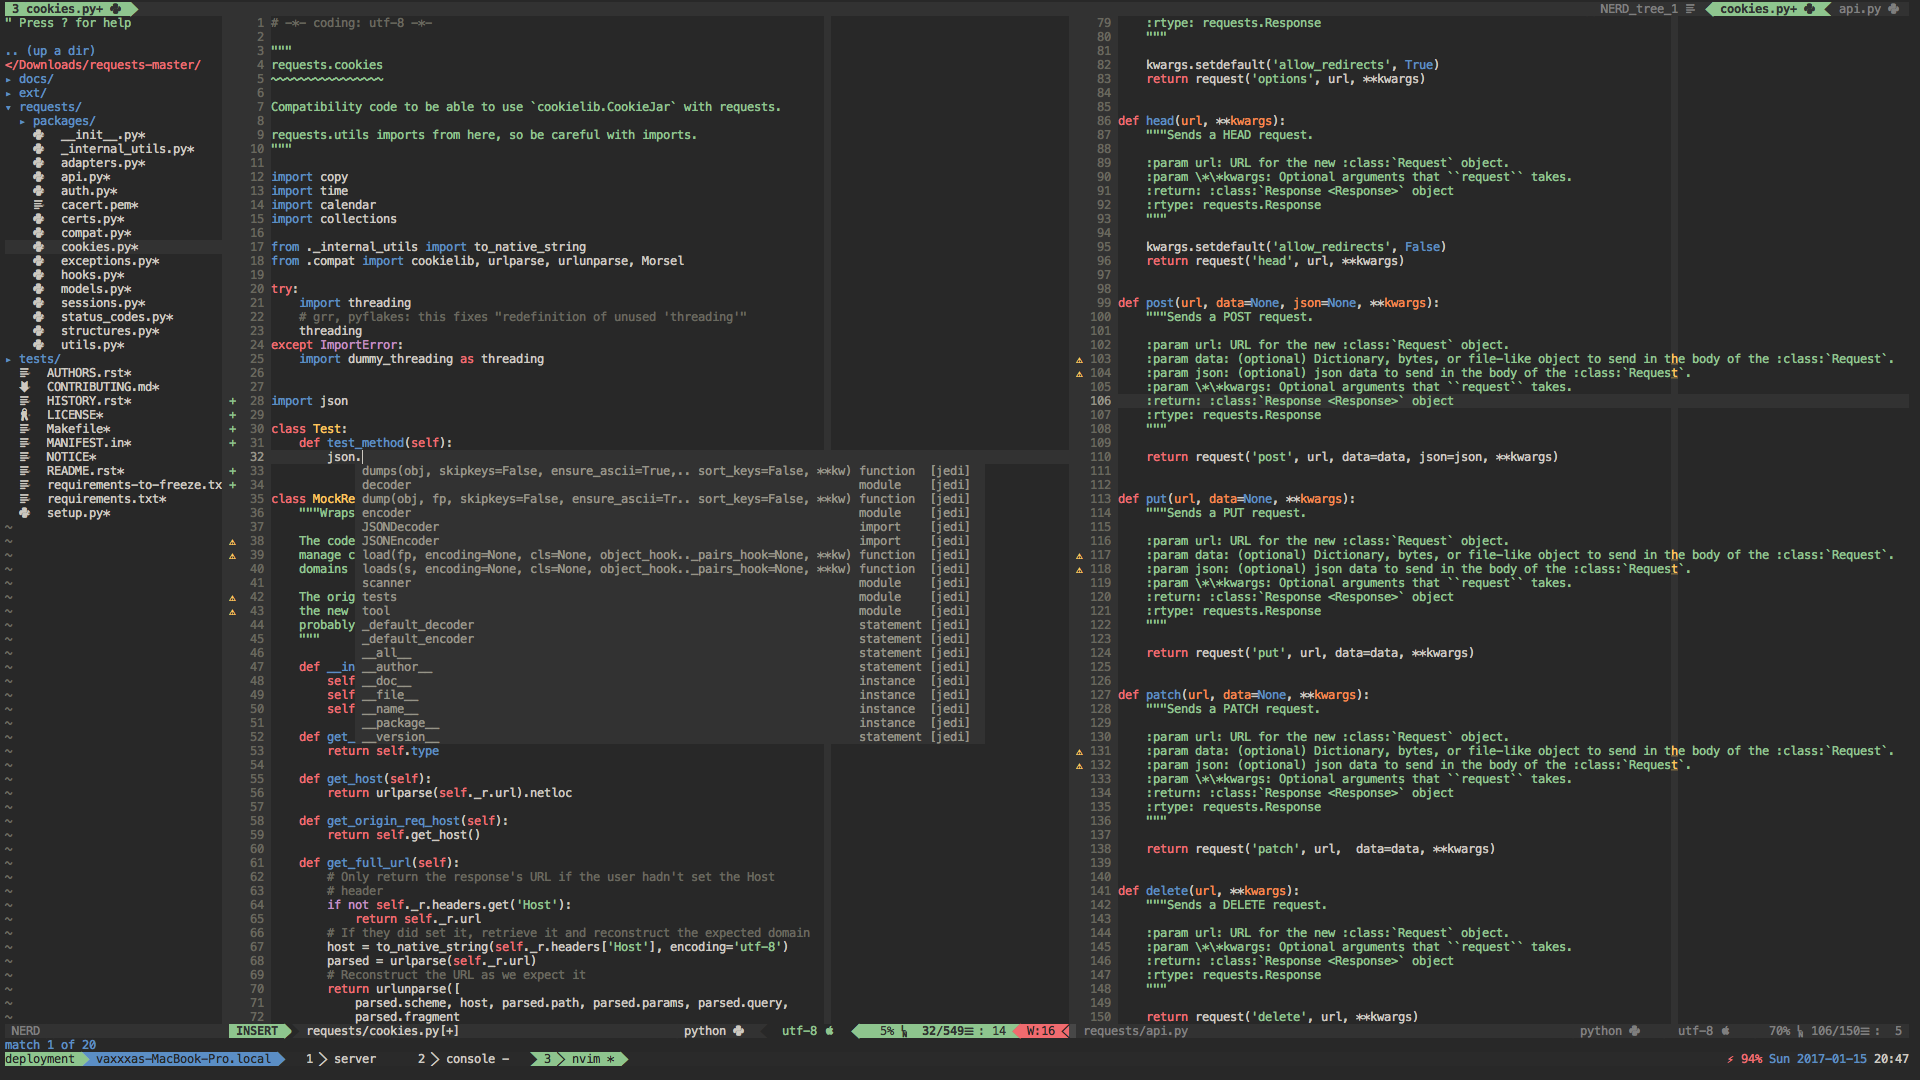
Task: Click warning triangle on line 103
Action: pyautogui.click(x=1079, y=359)
